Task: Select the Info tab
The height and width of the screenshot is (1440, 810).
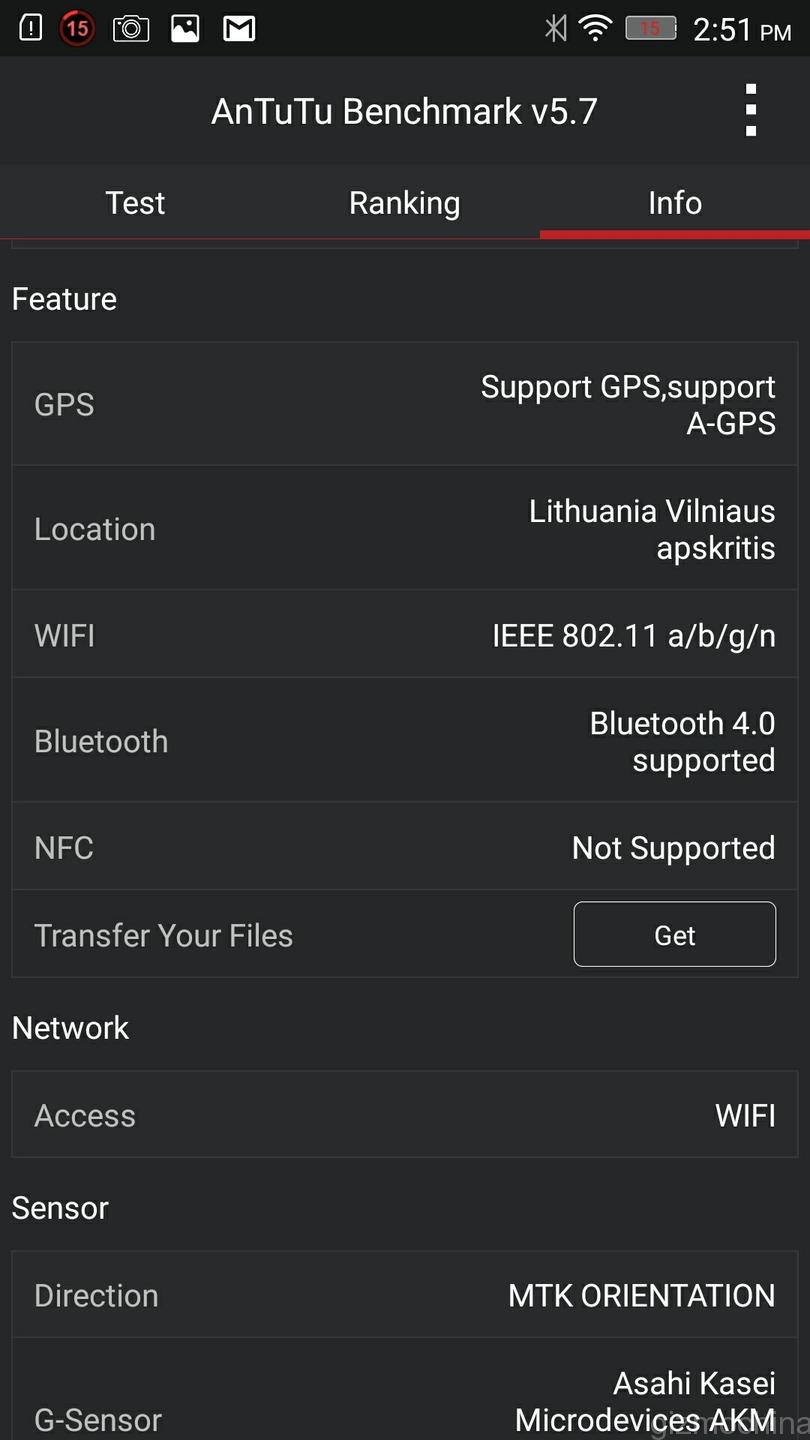Action: click(x=675, y=203)
